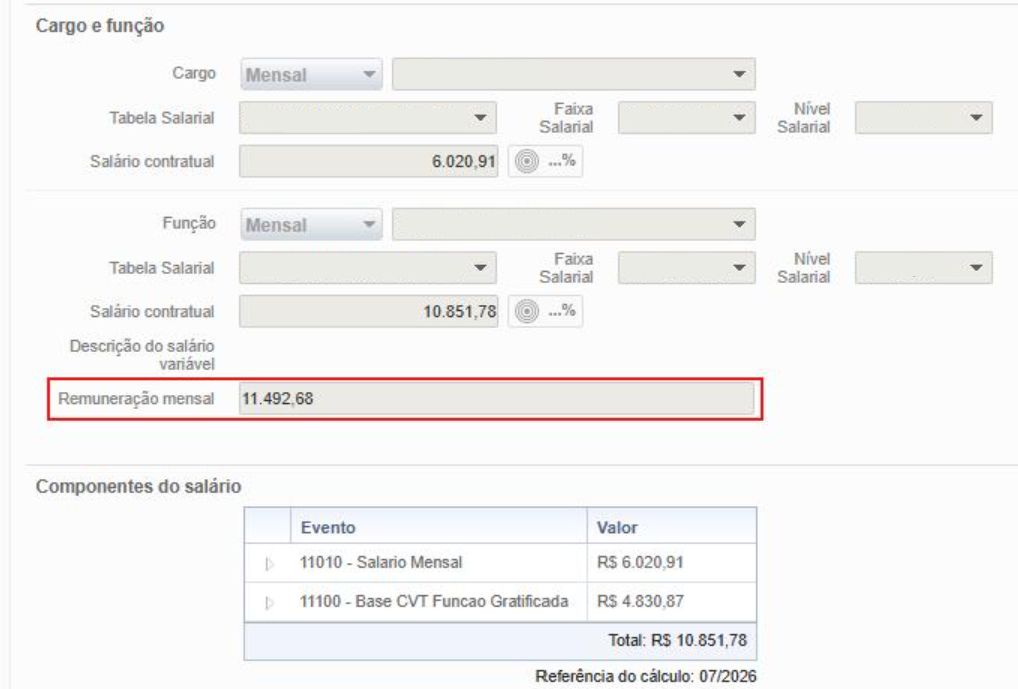Open the Função Tabela Salarial dropdown
Image resolution: width=1018 pixels, height=689 pixels.
click(367, 268)
